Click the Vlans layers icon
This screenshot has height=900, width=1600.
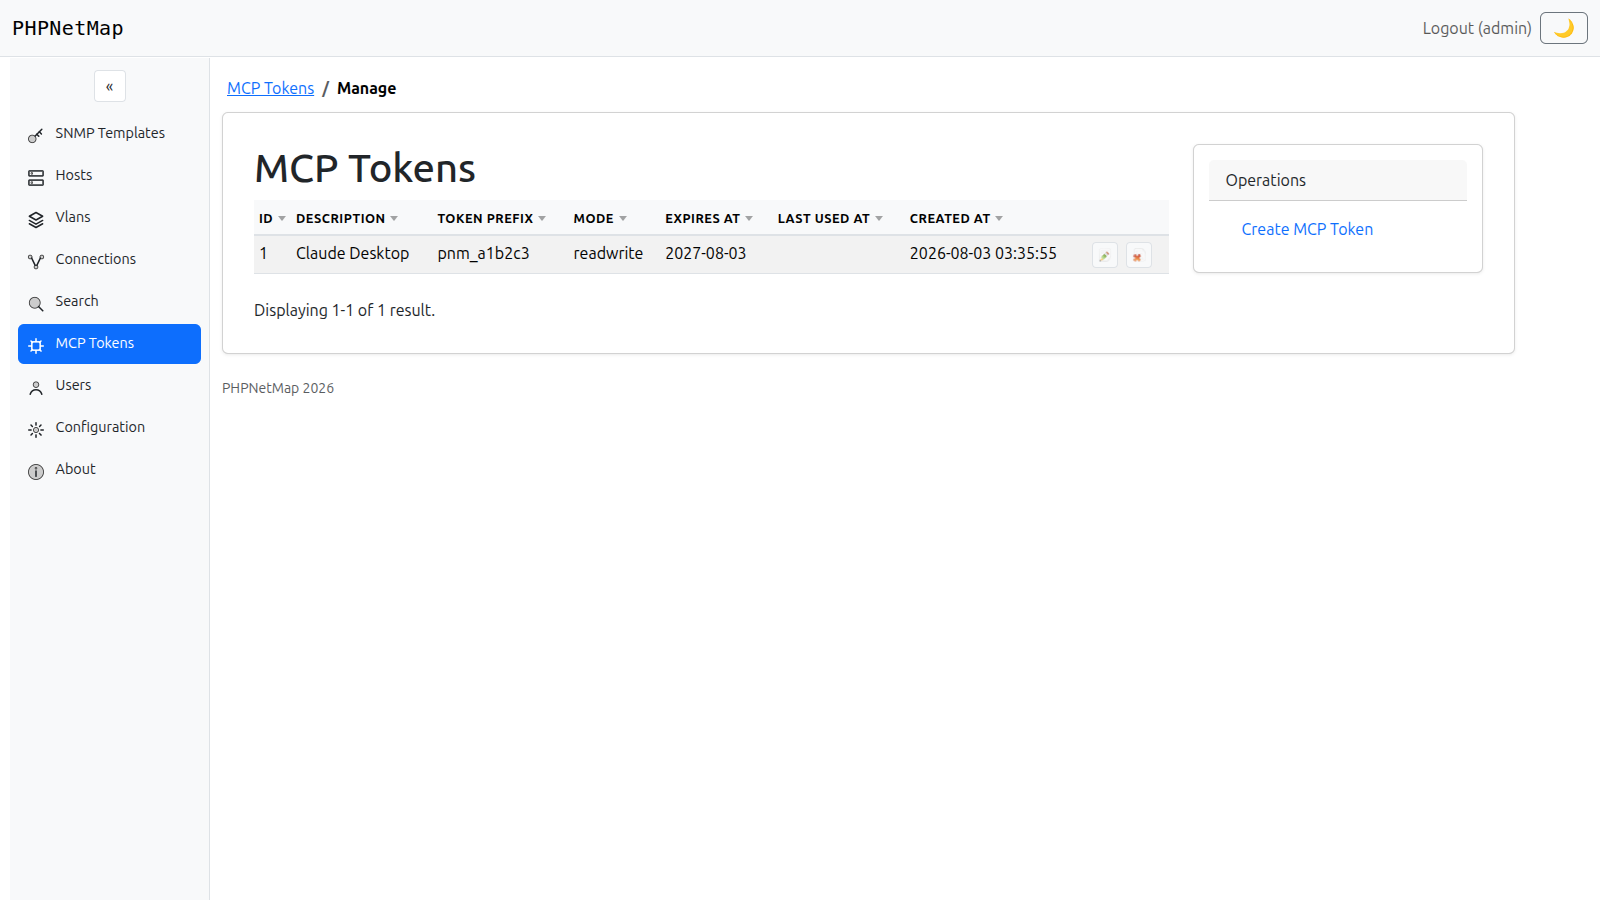coord(36,219)
